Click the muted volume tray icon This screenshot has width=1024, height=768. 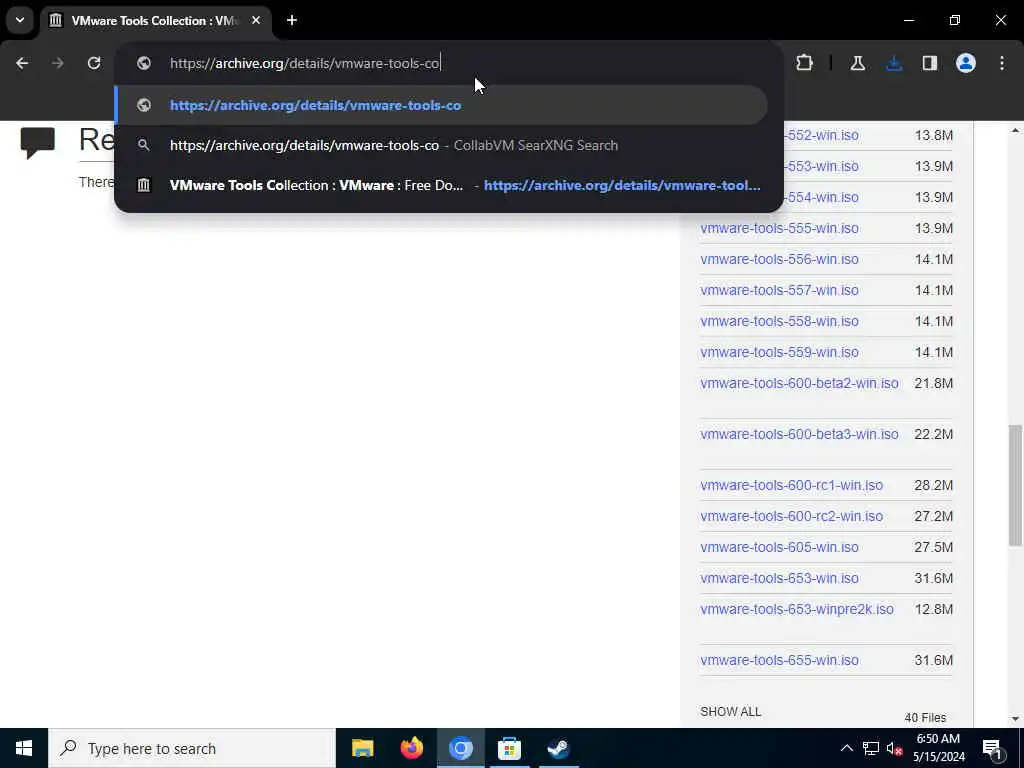[x=894, y=748]
